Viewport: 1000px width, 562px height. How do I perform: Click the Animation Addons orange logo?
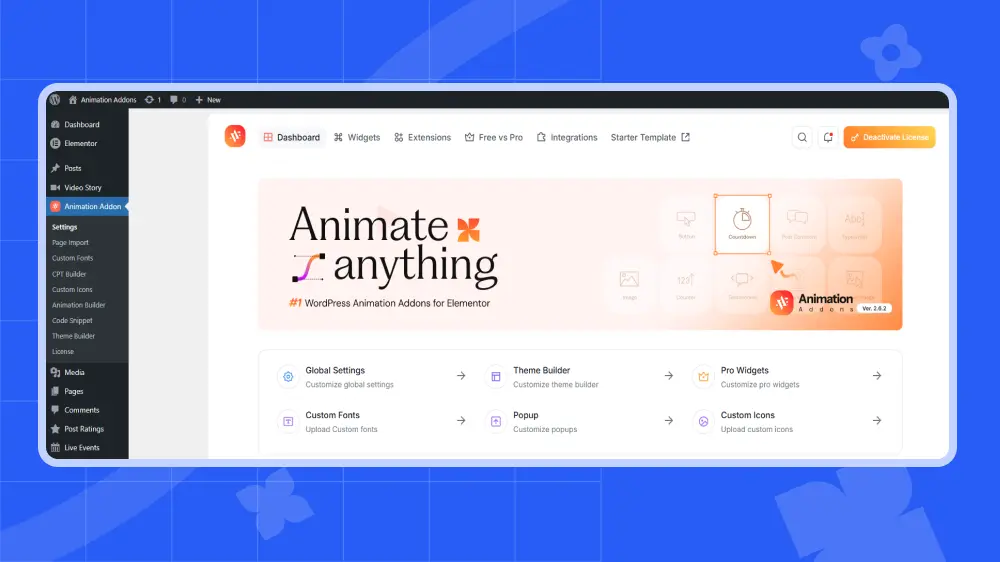(x=235, y=136)
